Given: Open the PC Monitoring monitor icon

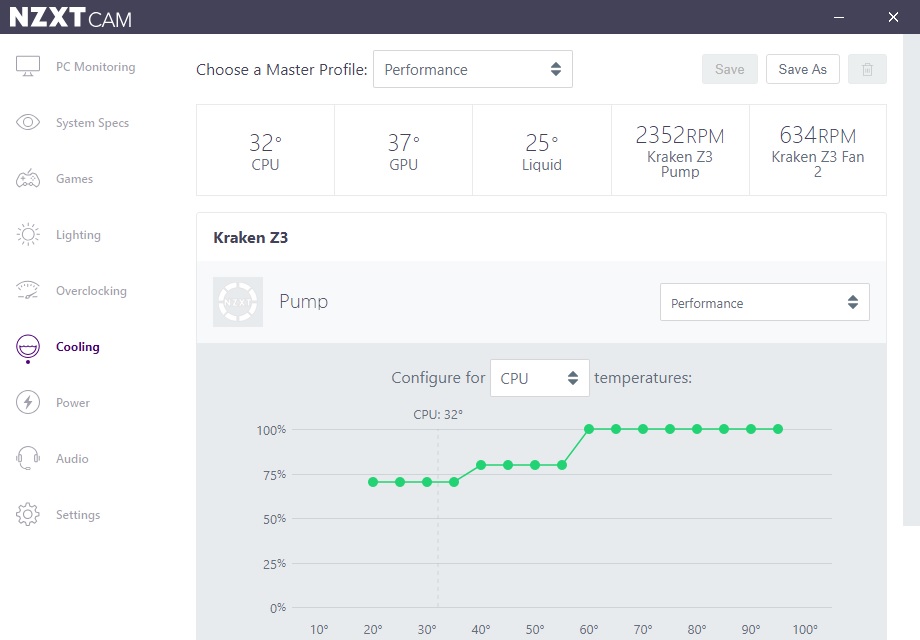Looking at the screenshot, I should (x=28, y=66).
